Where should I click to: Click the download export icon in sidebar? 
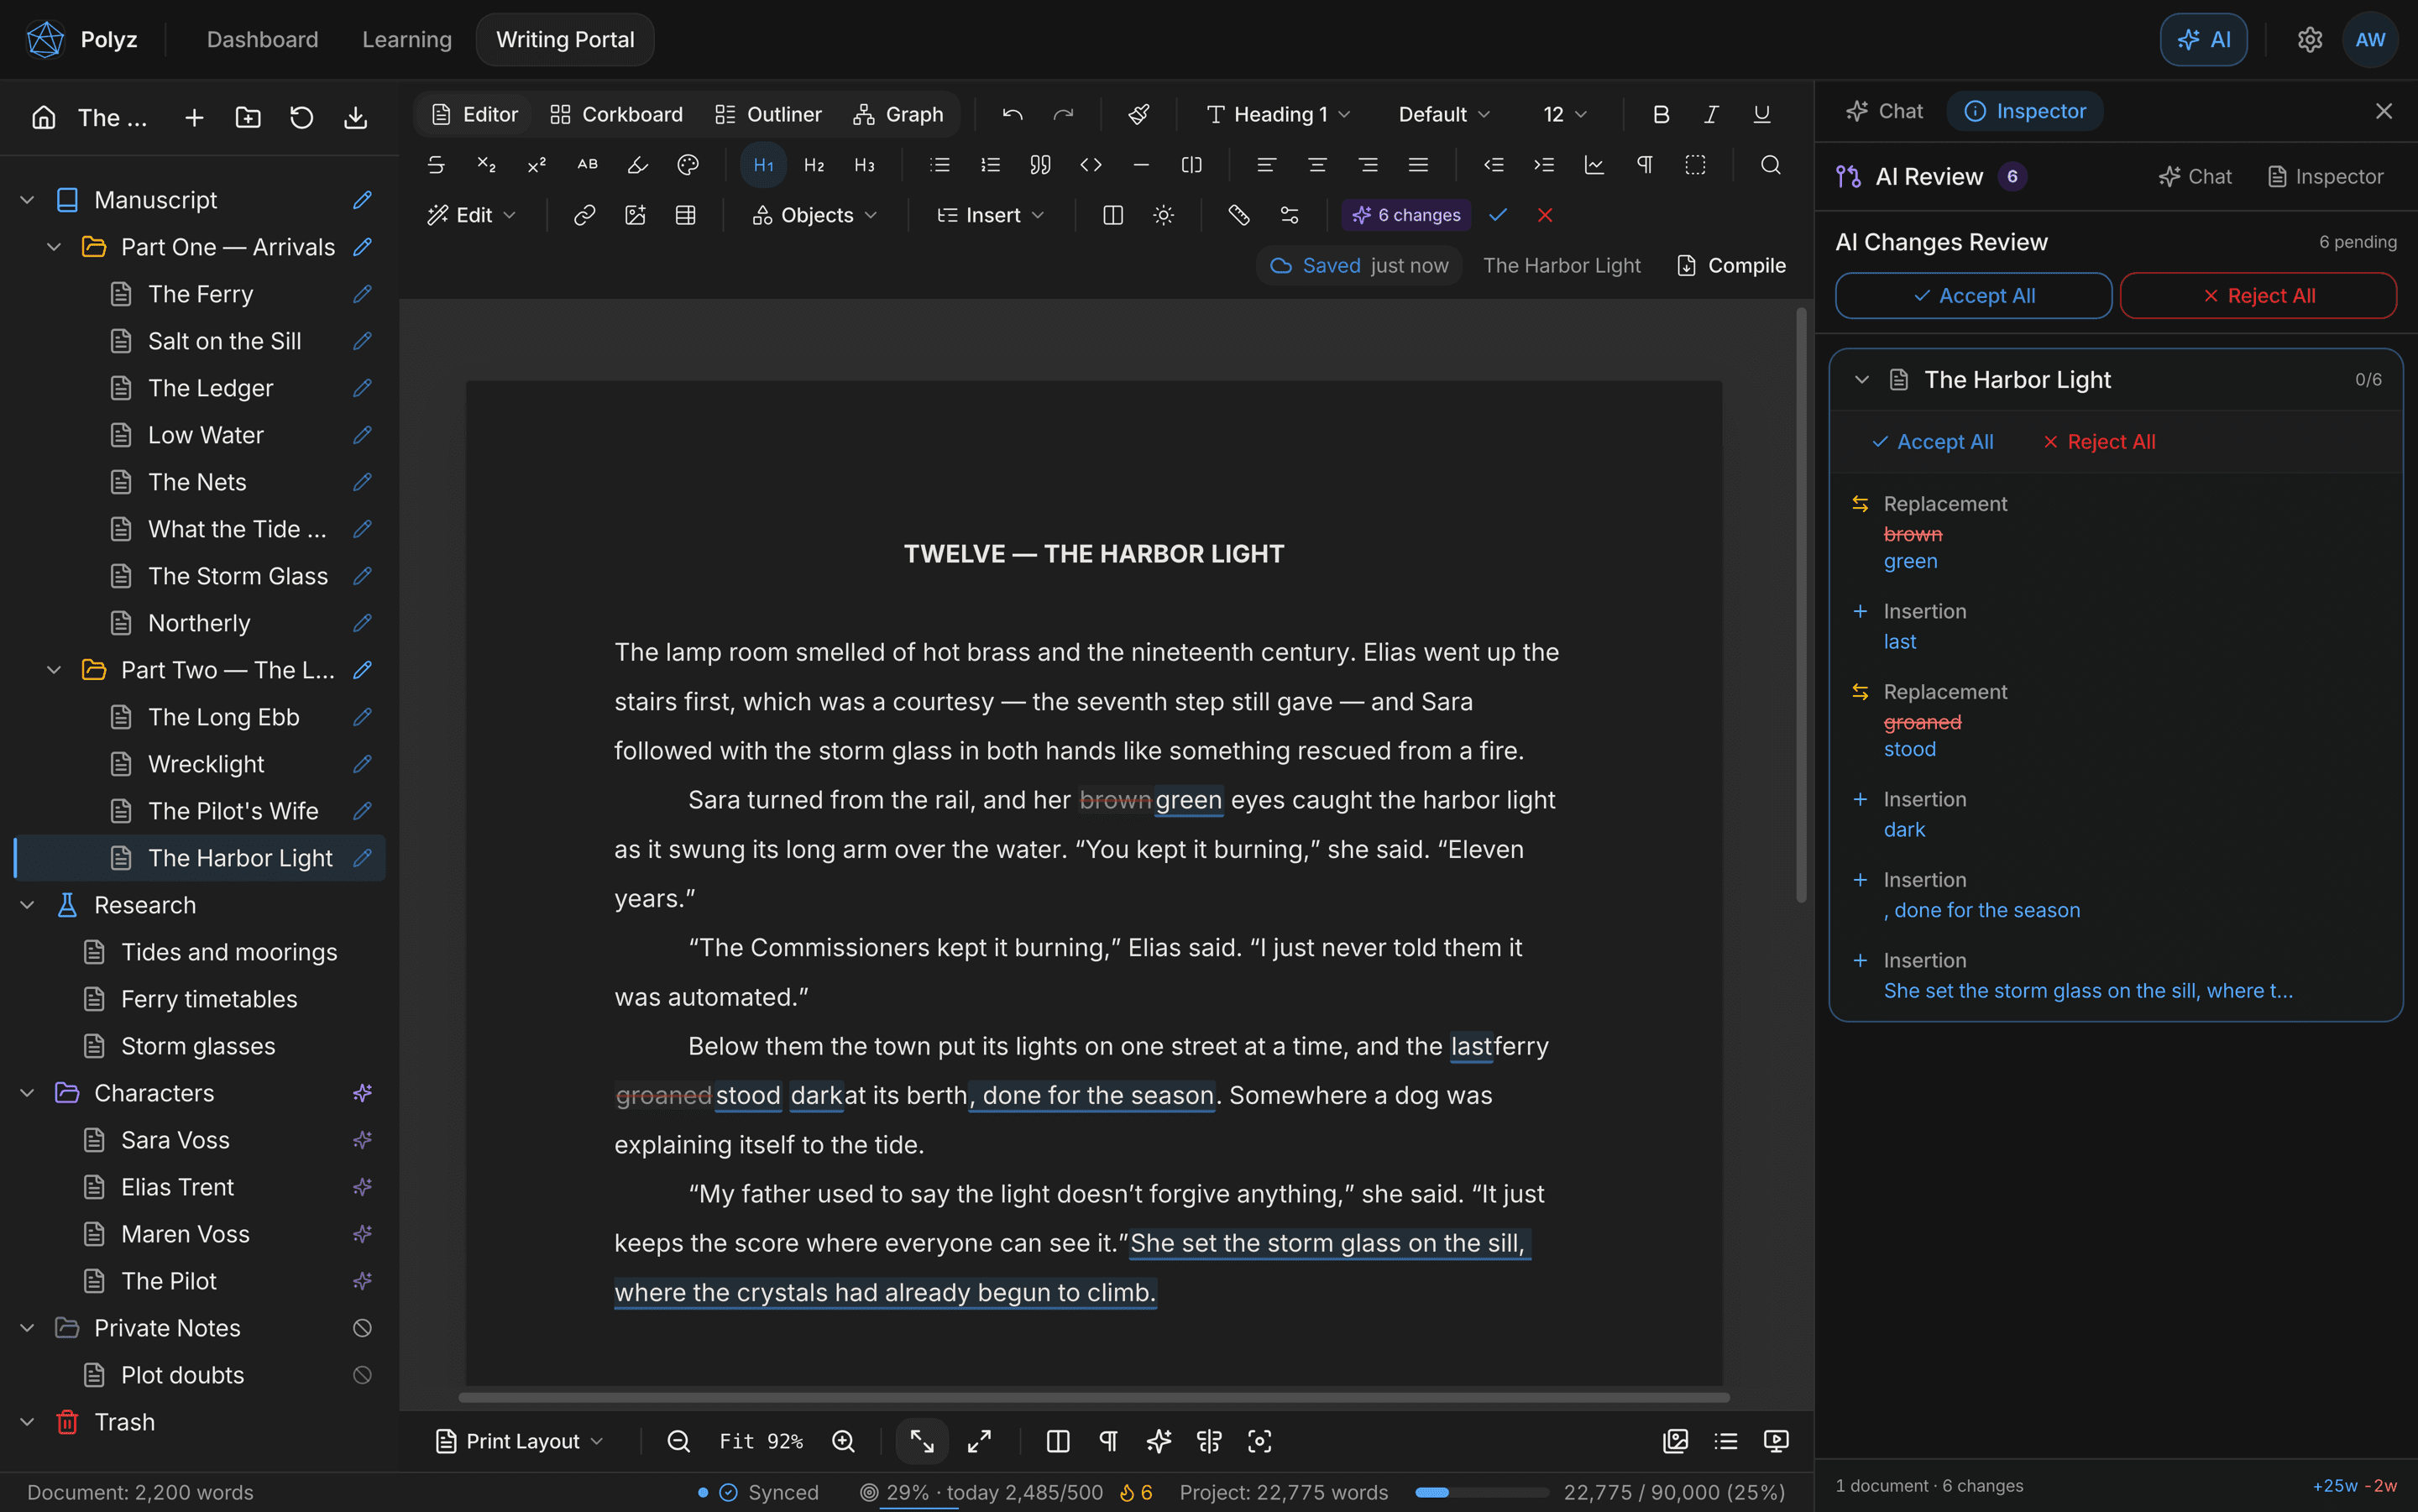click(355, 118)
